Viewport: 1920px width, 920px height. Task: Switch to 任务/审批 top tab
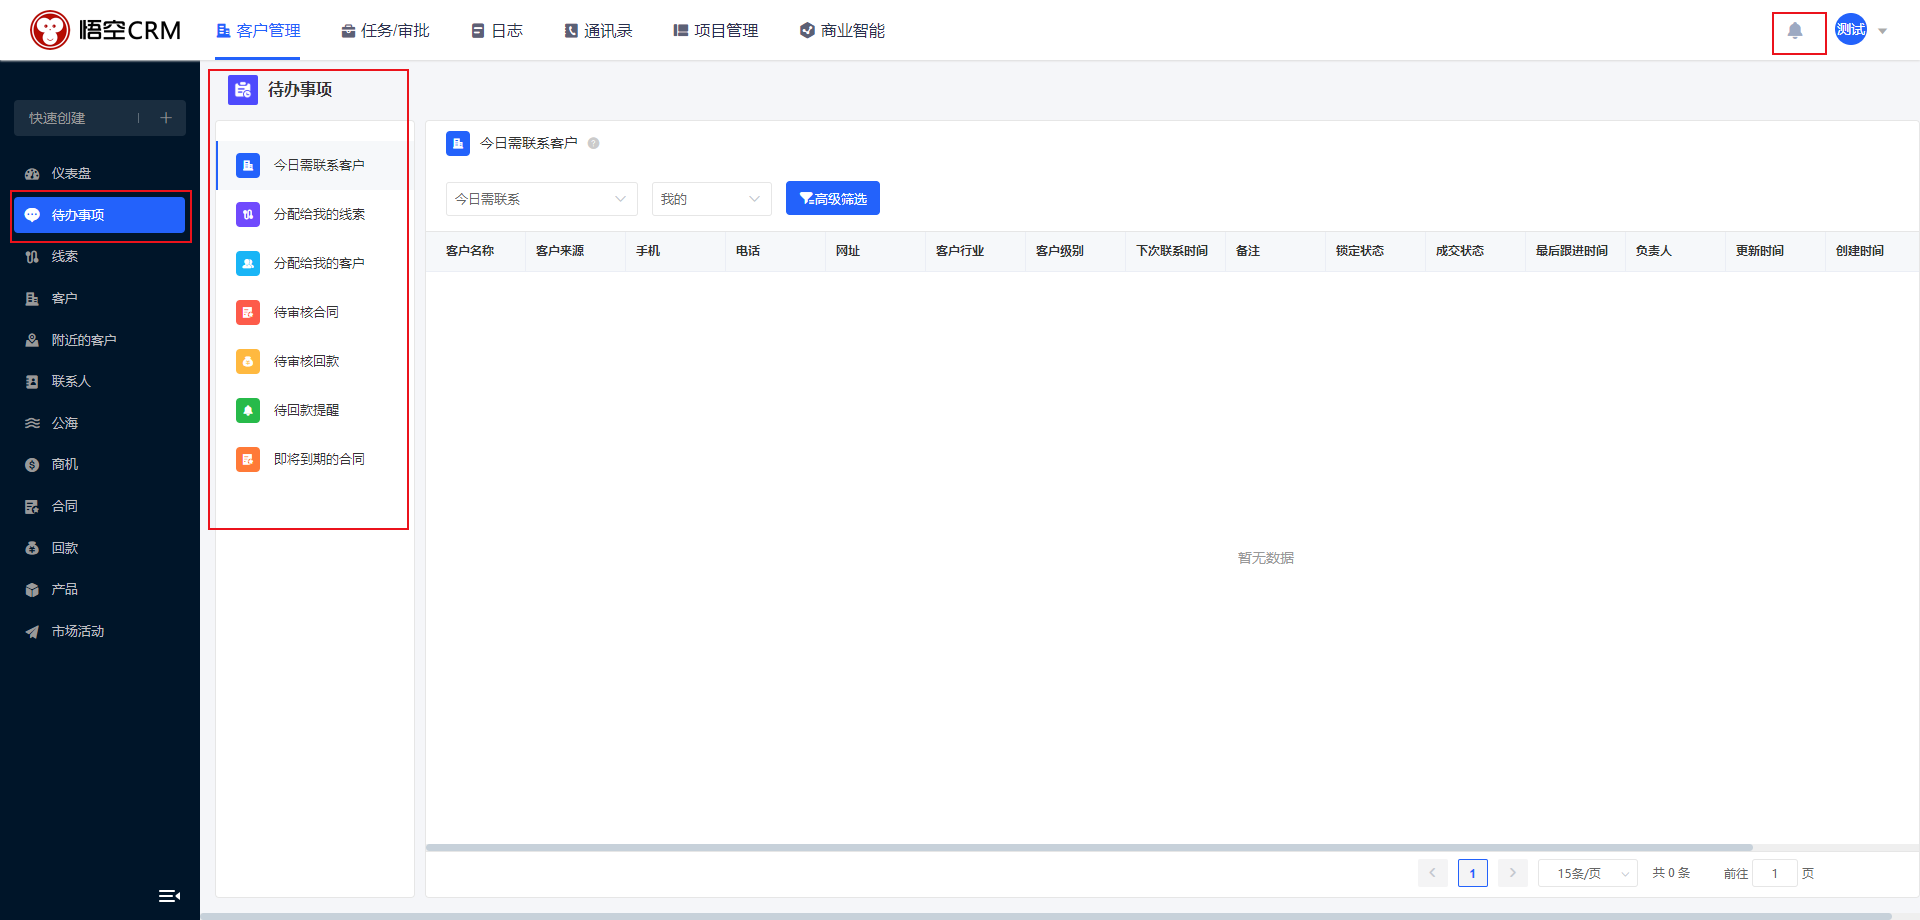coord(385,31)
